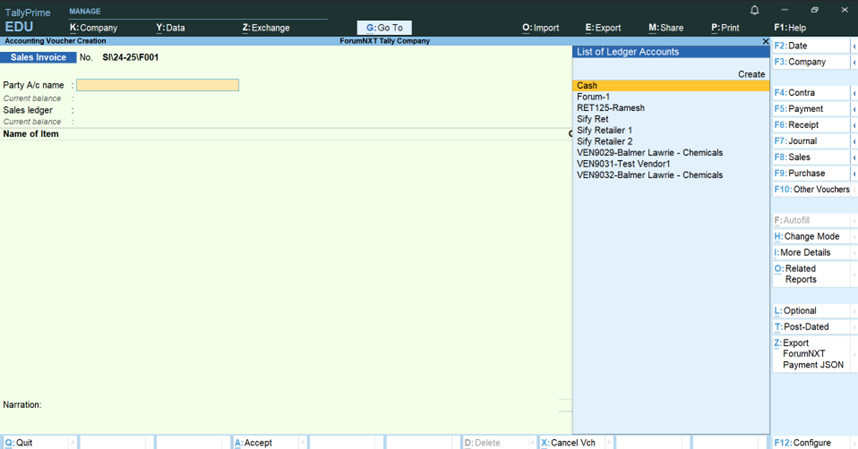Switch to F6: Receipt voucher
This screenshot has height=449, width=858.
(811, 125)
